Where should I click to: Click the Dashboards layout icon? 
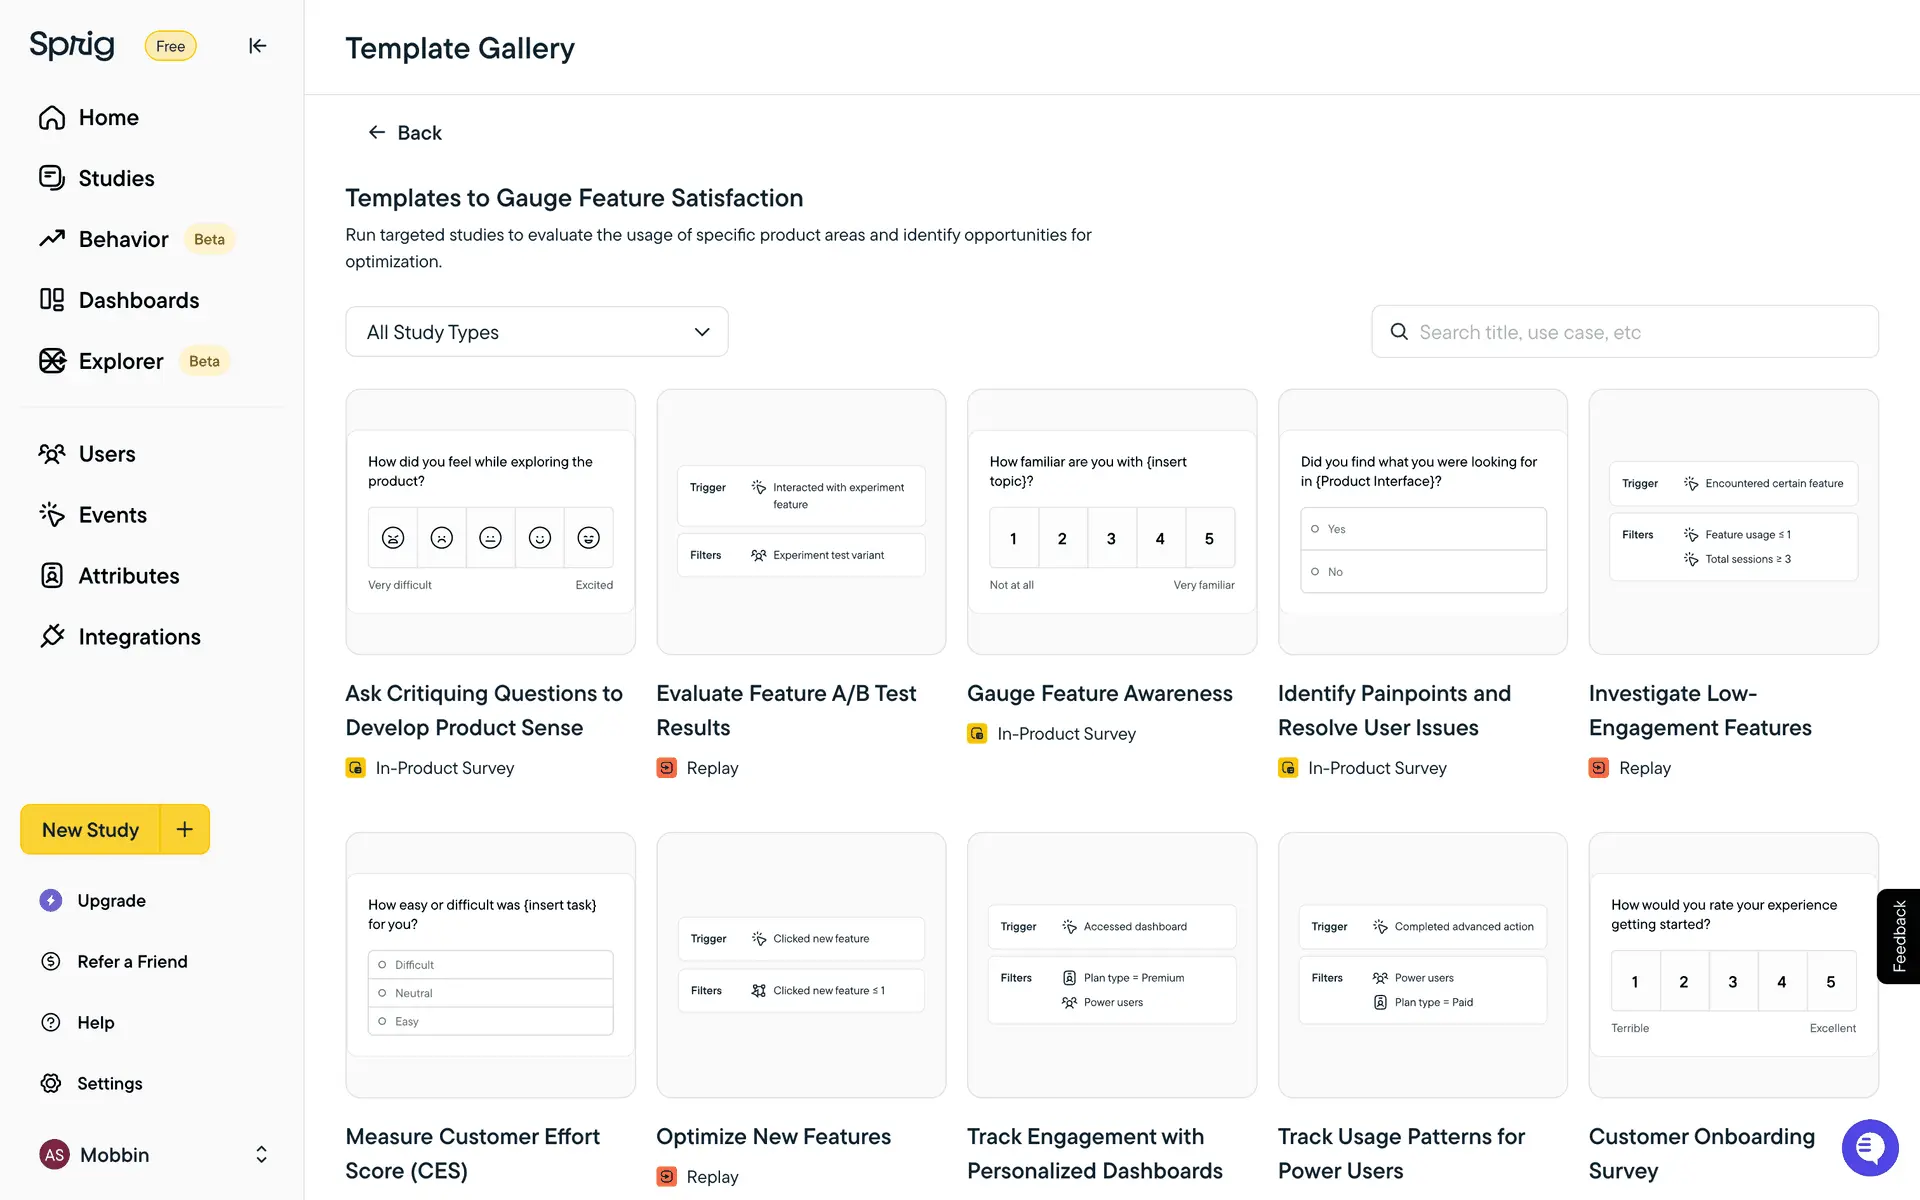(x=52, y=300)
